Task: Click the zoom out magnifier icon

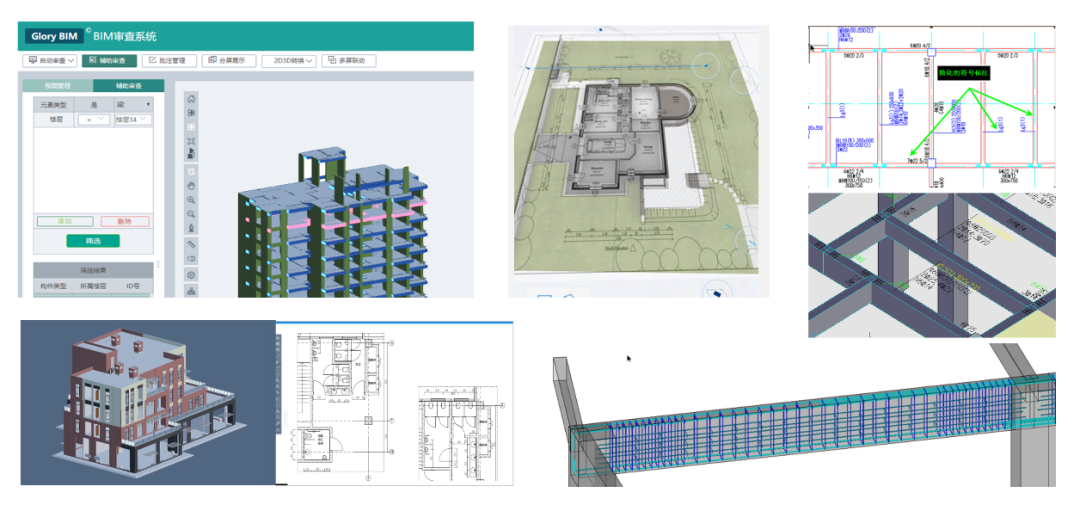Action: pyautogui.click(x=192, y=214)
